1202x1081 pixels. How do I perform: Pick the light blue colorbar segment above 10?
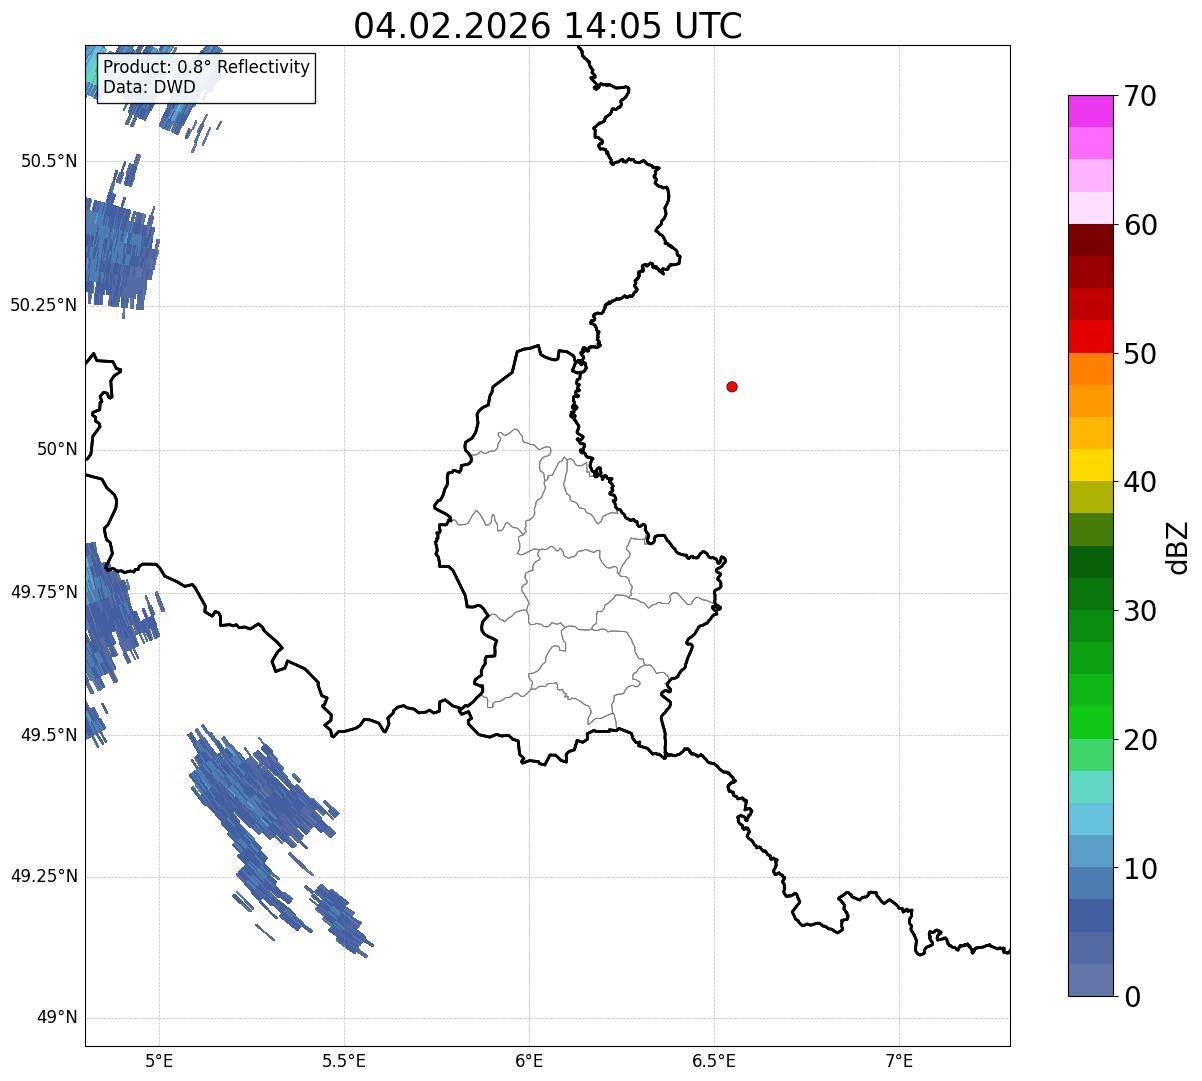tap(1090, 819)
